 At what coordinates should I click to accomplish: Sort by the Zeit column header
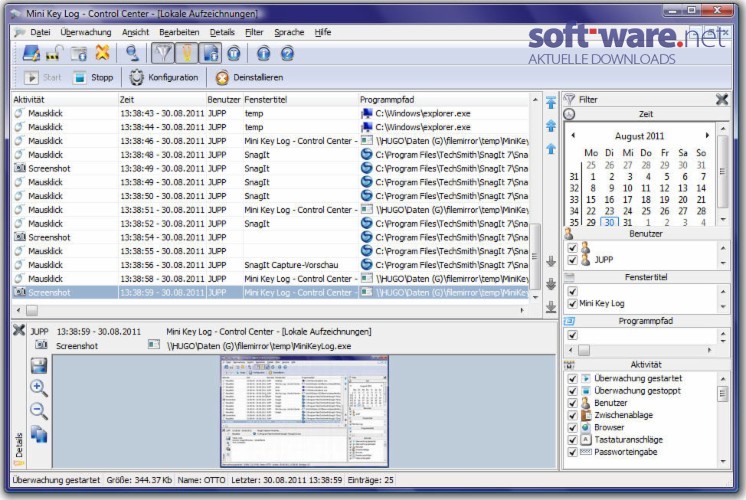pos(162,99)
